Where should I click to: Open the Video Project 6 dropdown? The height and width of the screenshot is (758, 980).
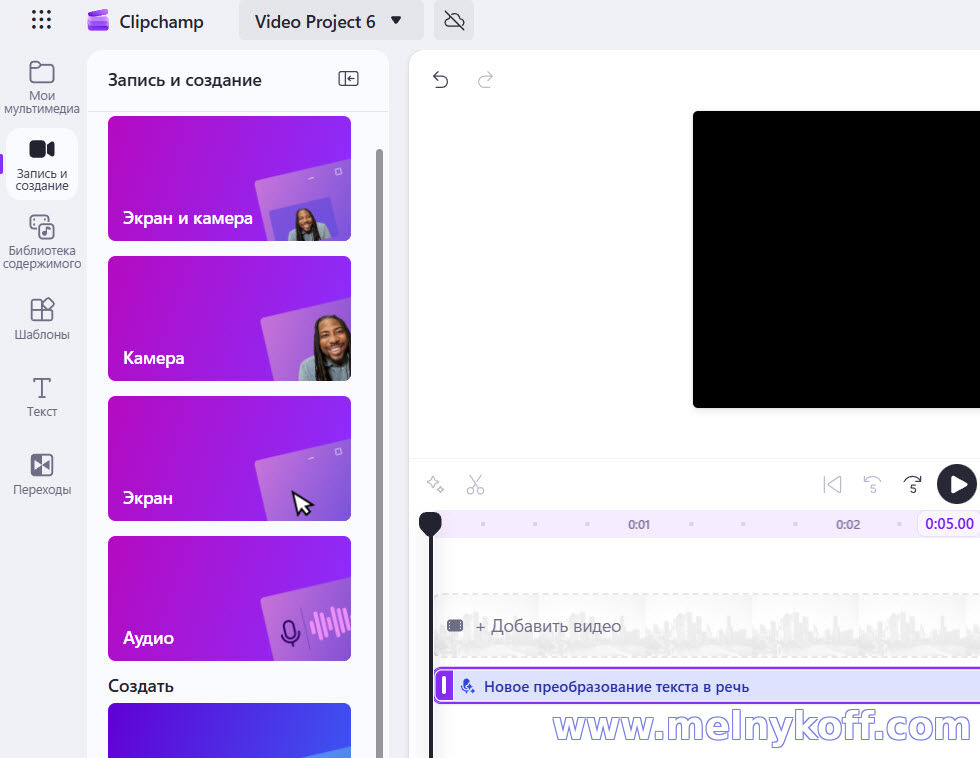tap(330, 20)
